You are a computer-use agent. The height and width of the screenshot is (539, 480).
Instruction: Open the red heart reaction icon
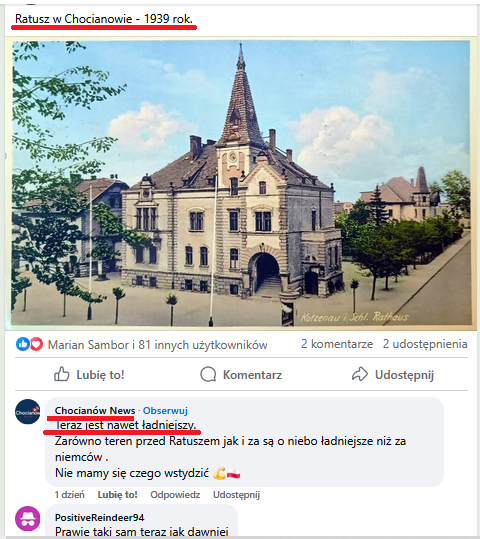[36, 344]
